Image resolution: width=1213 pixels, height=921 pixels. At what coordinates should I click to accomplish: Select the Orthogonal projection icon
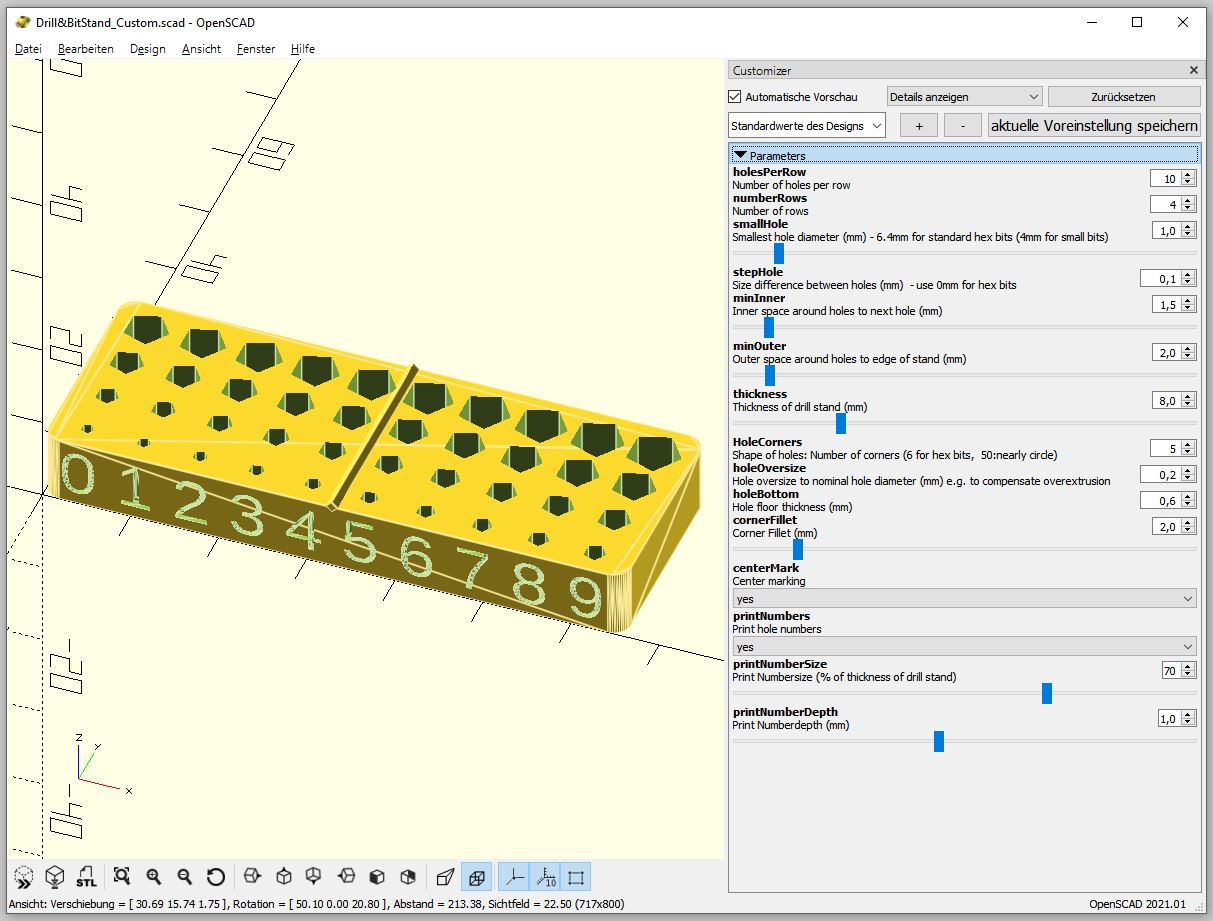(x=476, y=877)
